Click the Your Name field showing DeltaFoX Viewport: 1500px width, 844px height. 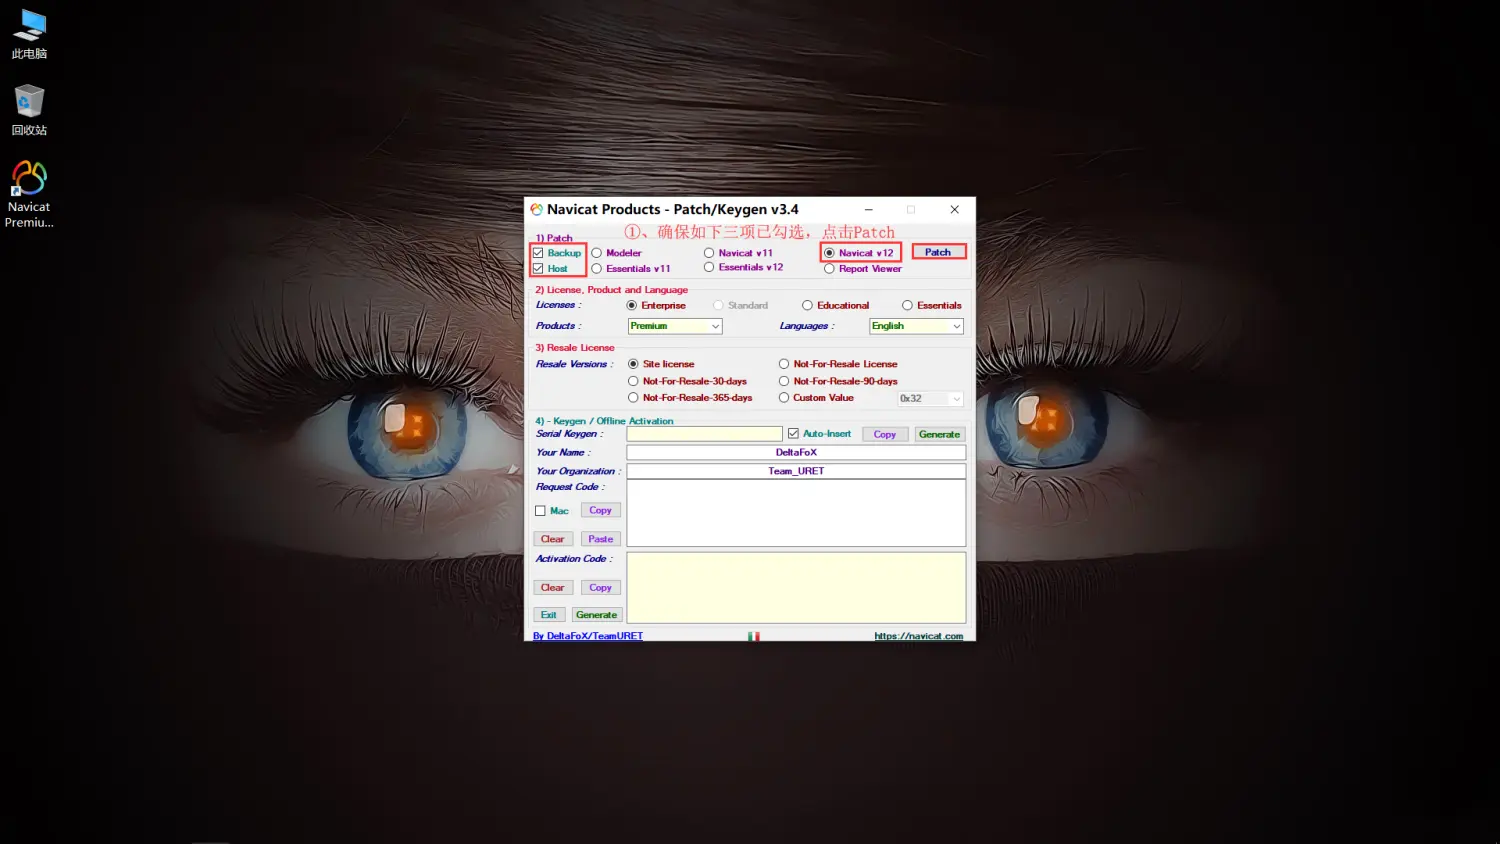796,452
